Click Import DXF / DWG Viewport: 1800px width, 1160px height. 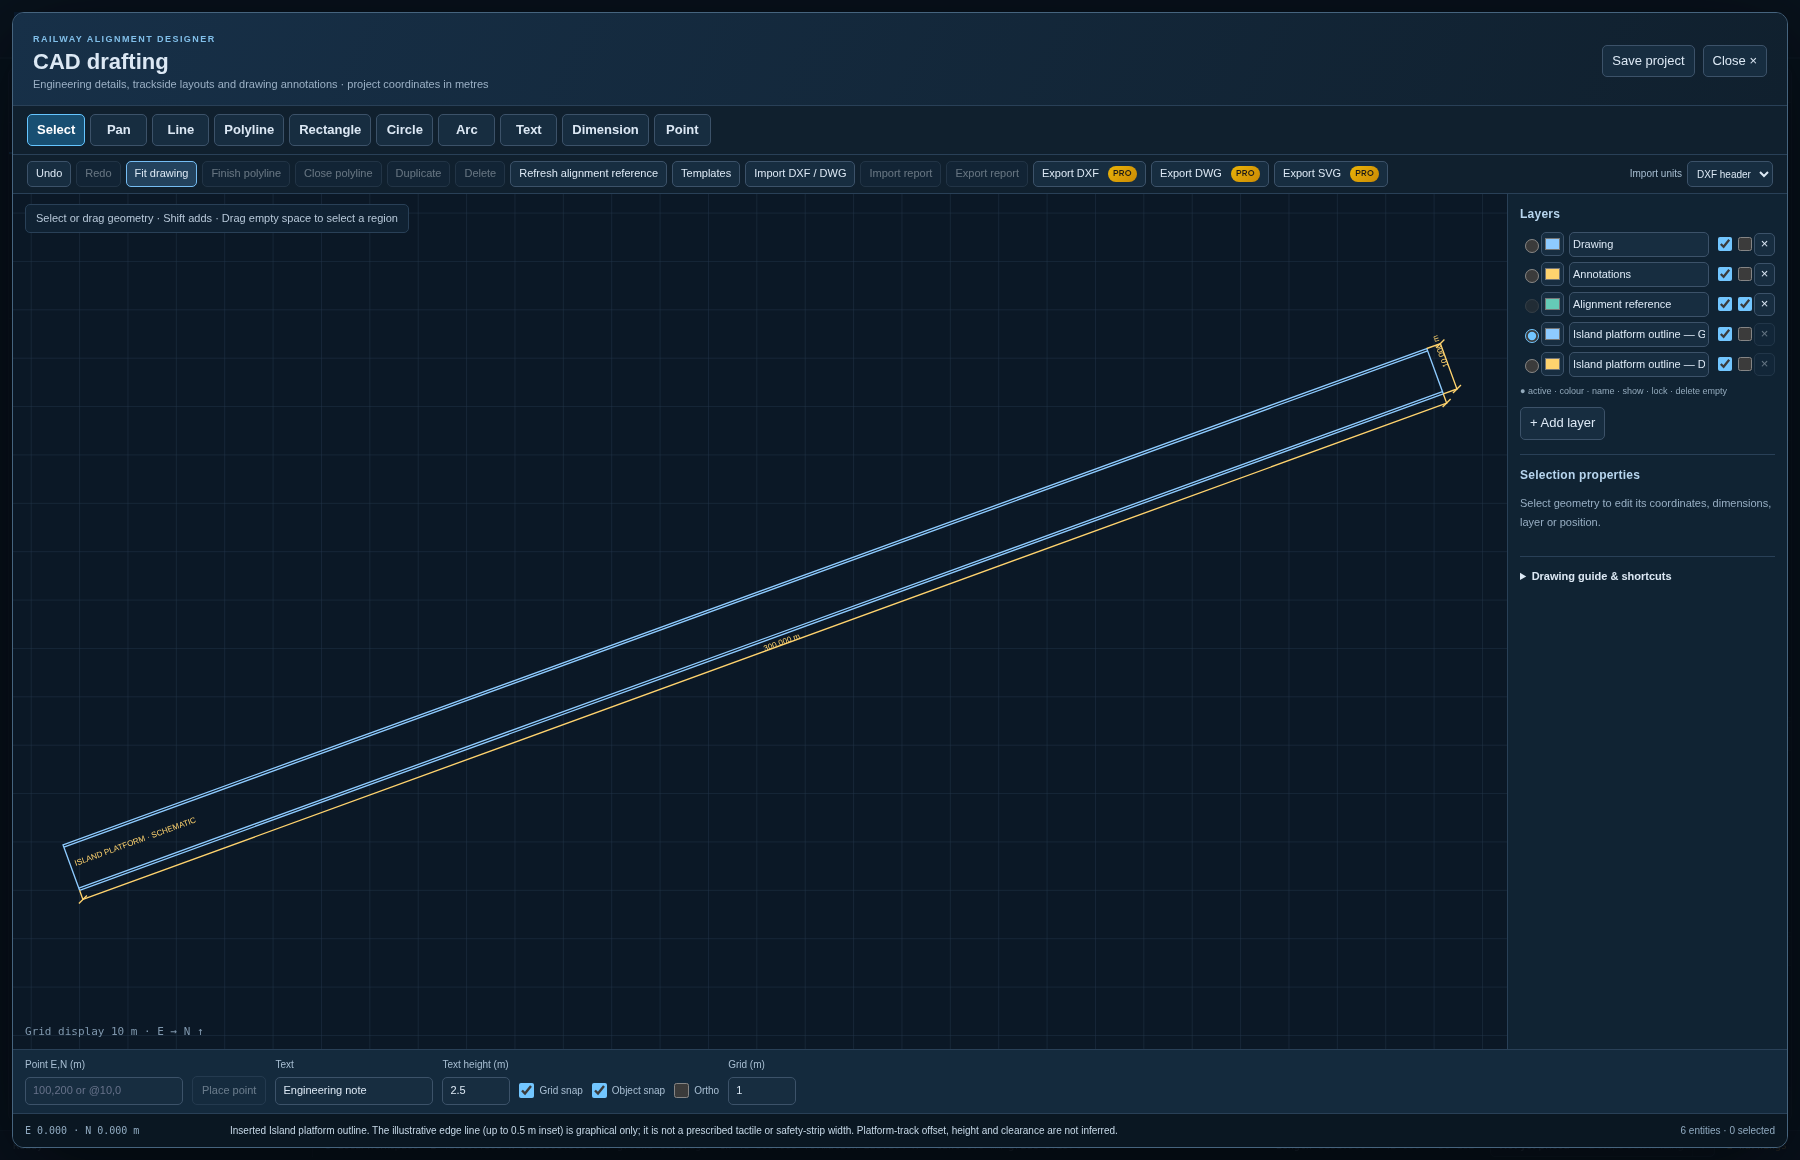(x=800, y=174)
